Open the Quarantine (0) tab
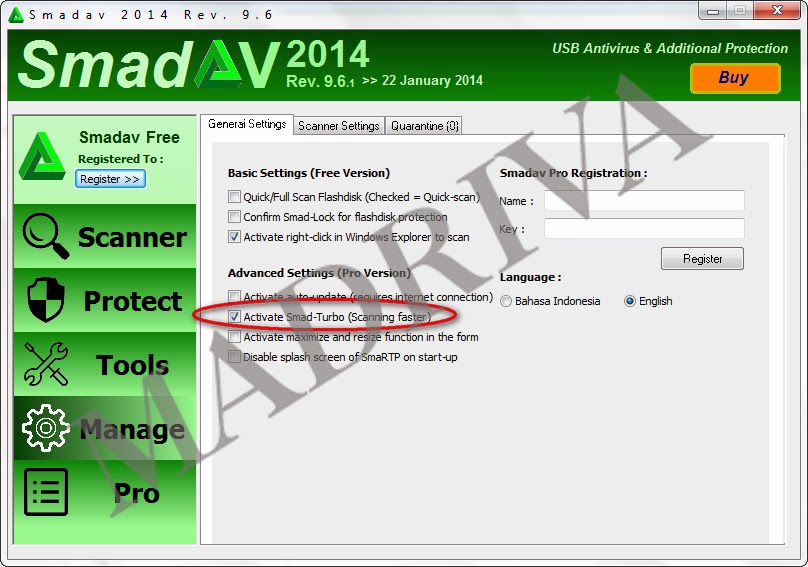Image resolution: width=808 pixels, height=567 pixels. (x=424, y=126)
